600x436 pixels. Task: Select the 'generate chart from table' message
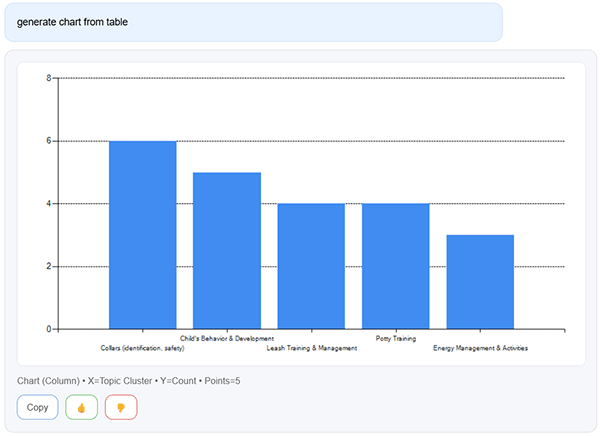pos(253,22)
